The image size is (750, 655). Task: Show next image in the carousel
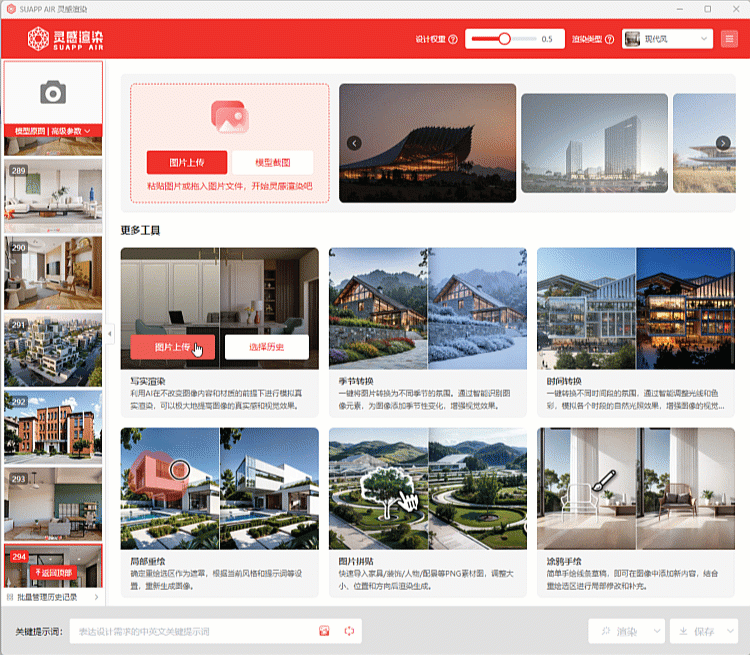(x=725, y=143)
